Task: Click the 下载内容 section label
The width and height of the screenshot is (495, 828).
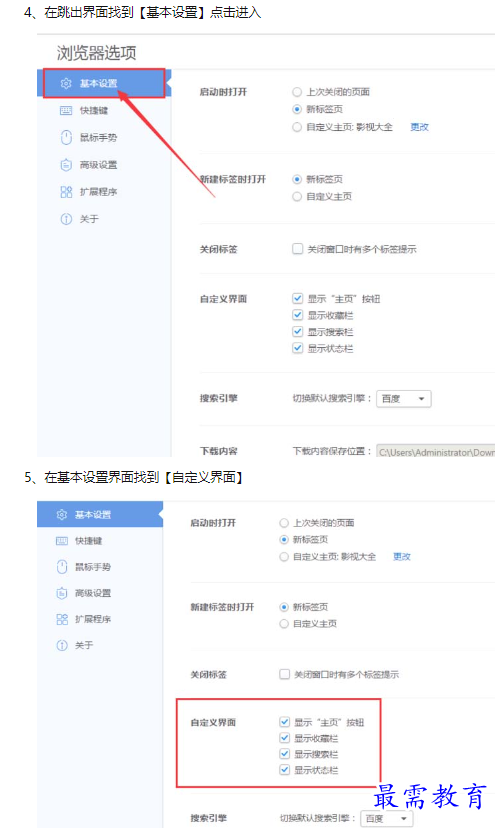Action: [218, 451]
